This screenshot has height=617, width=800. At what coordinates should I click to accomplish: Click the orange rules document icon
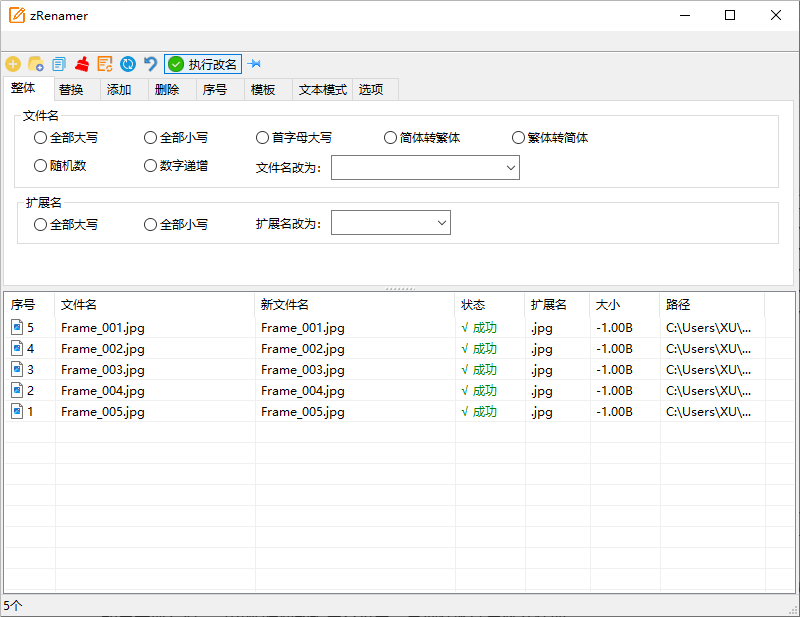105,64
